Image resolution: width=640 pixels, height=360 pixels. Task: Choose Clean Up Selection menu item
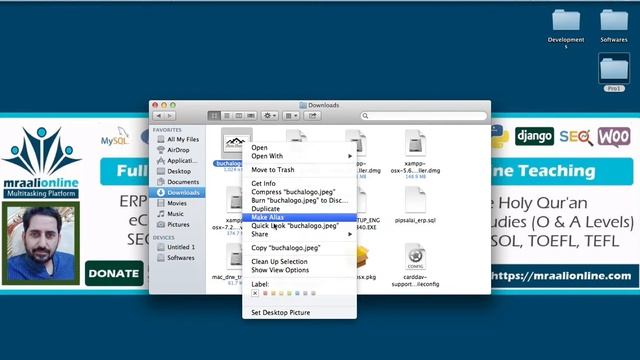[299, 261]
